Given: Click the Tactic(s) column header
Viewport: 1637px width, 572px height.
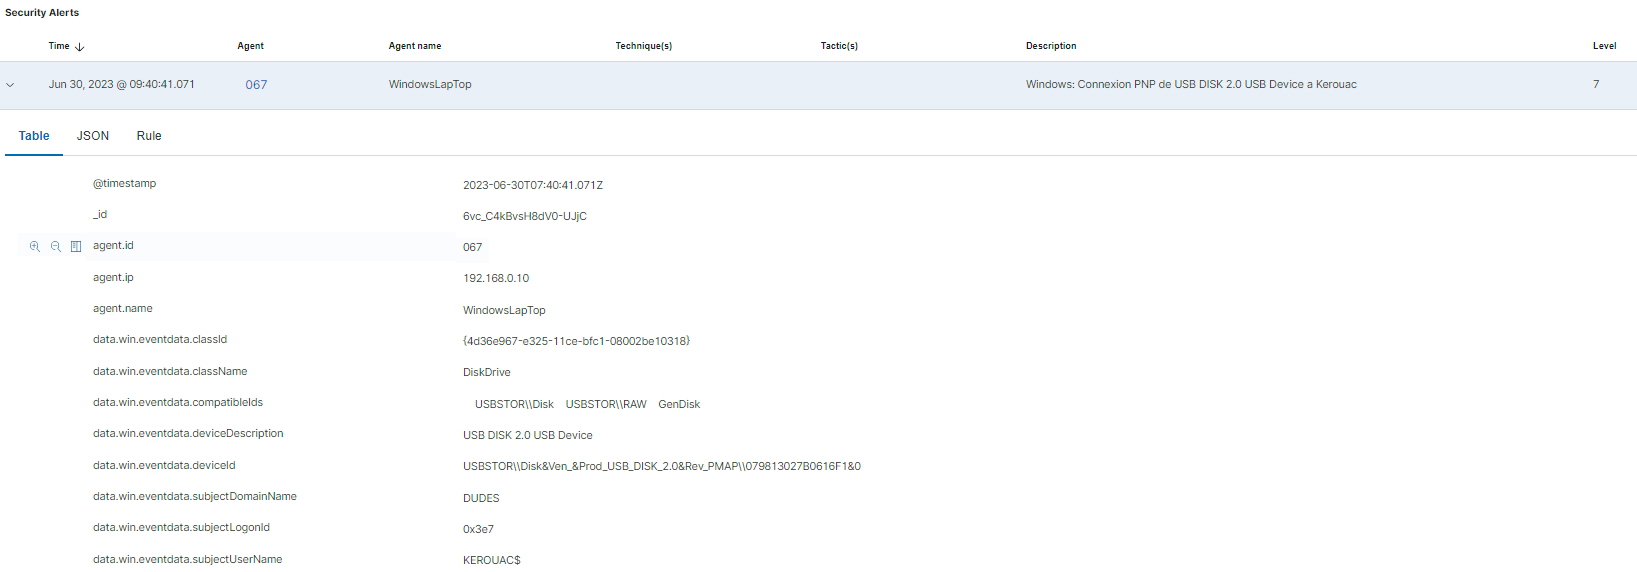Looking at the screenshot, I should 839,46.
